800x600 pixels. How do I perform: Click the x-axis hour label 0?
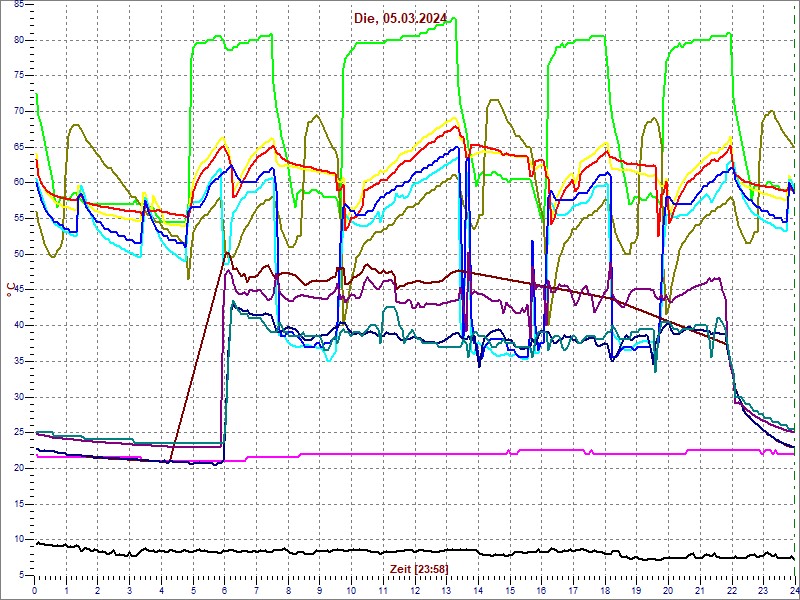(34, 589)
